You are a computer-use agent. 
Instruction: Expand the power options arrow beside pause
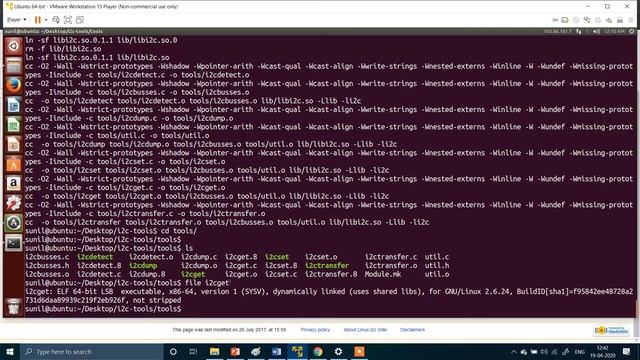[x=46, y=20]
